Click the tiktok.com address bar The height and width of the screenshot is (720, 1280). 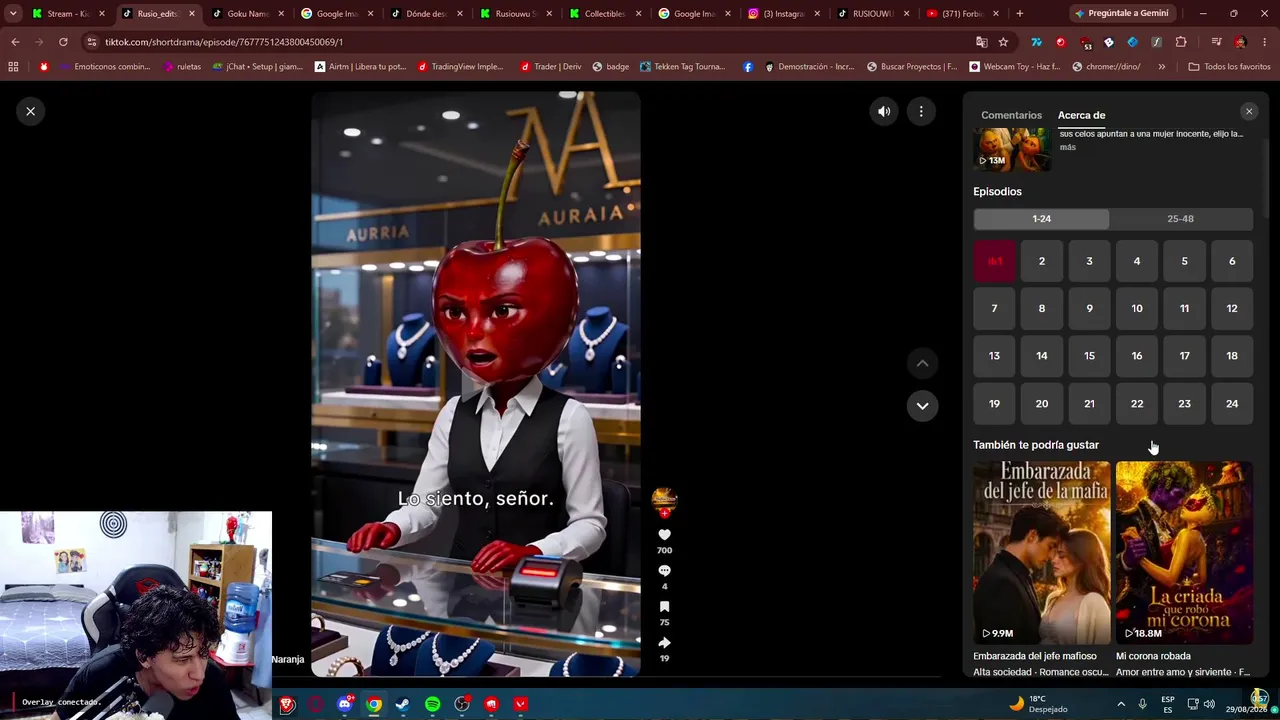[530, 42]
